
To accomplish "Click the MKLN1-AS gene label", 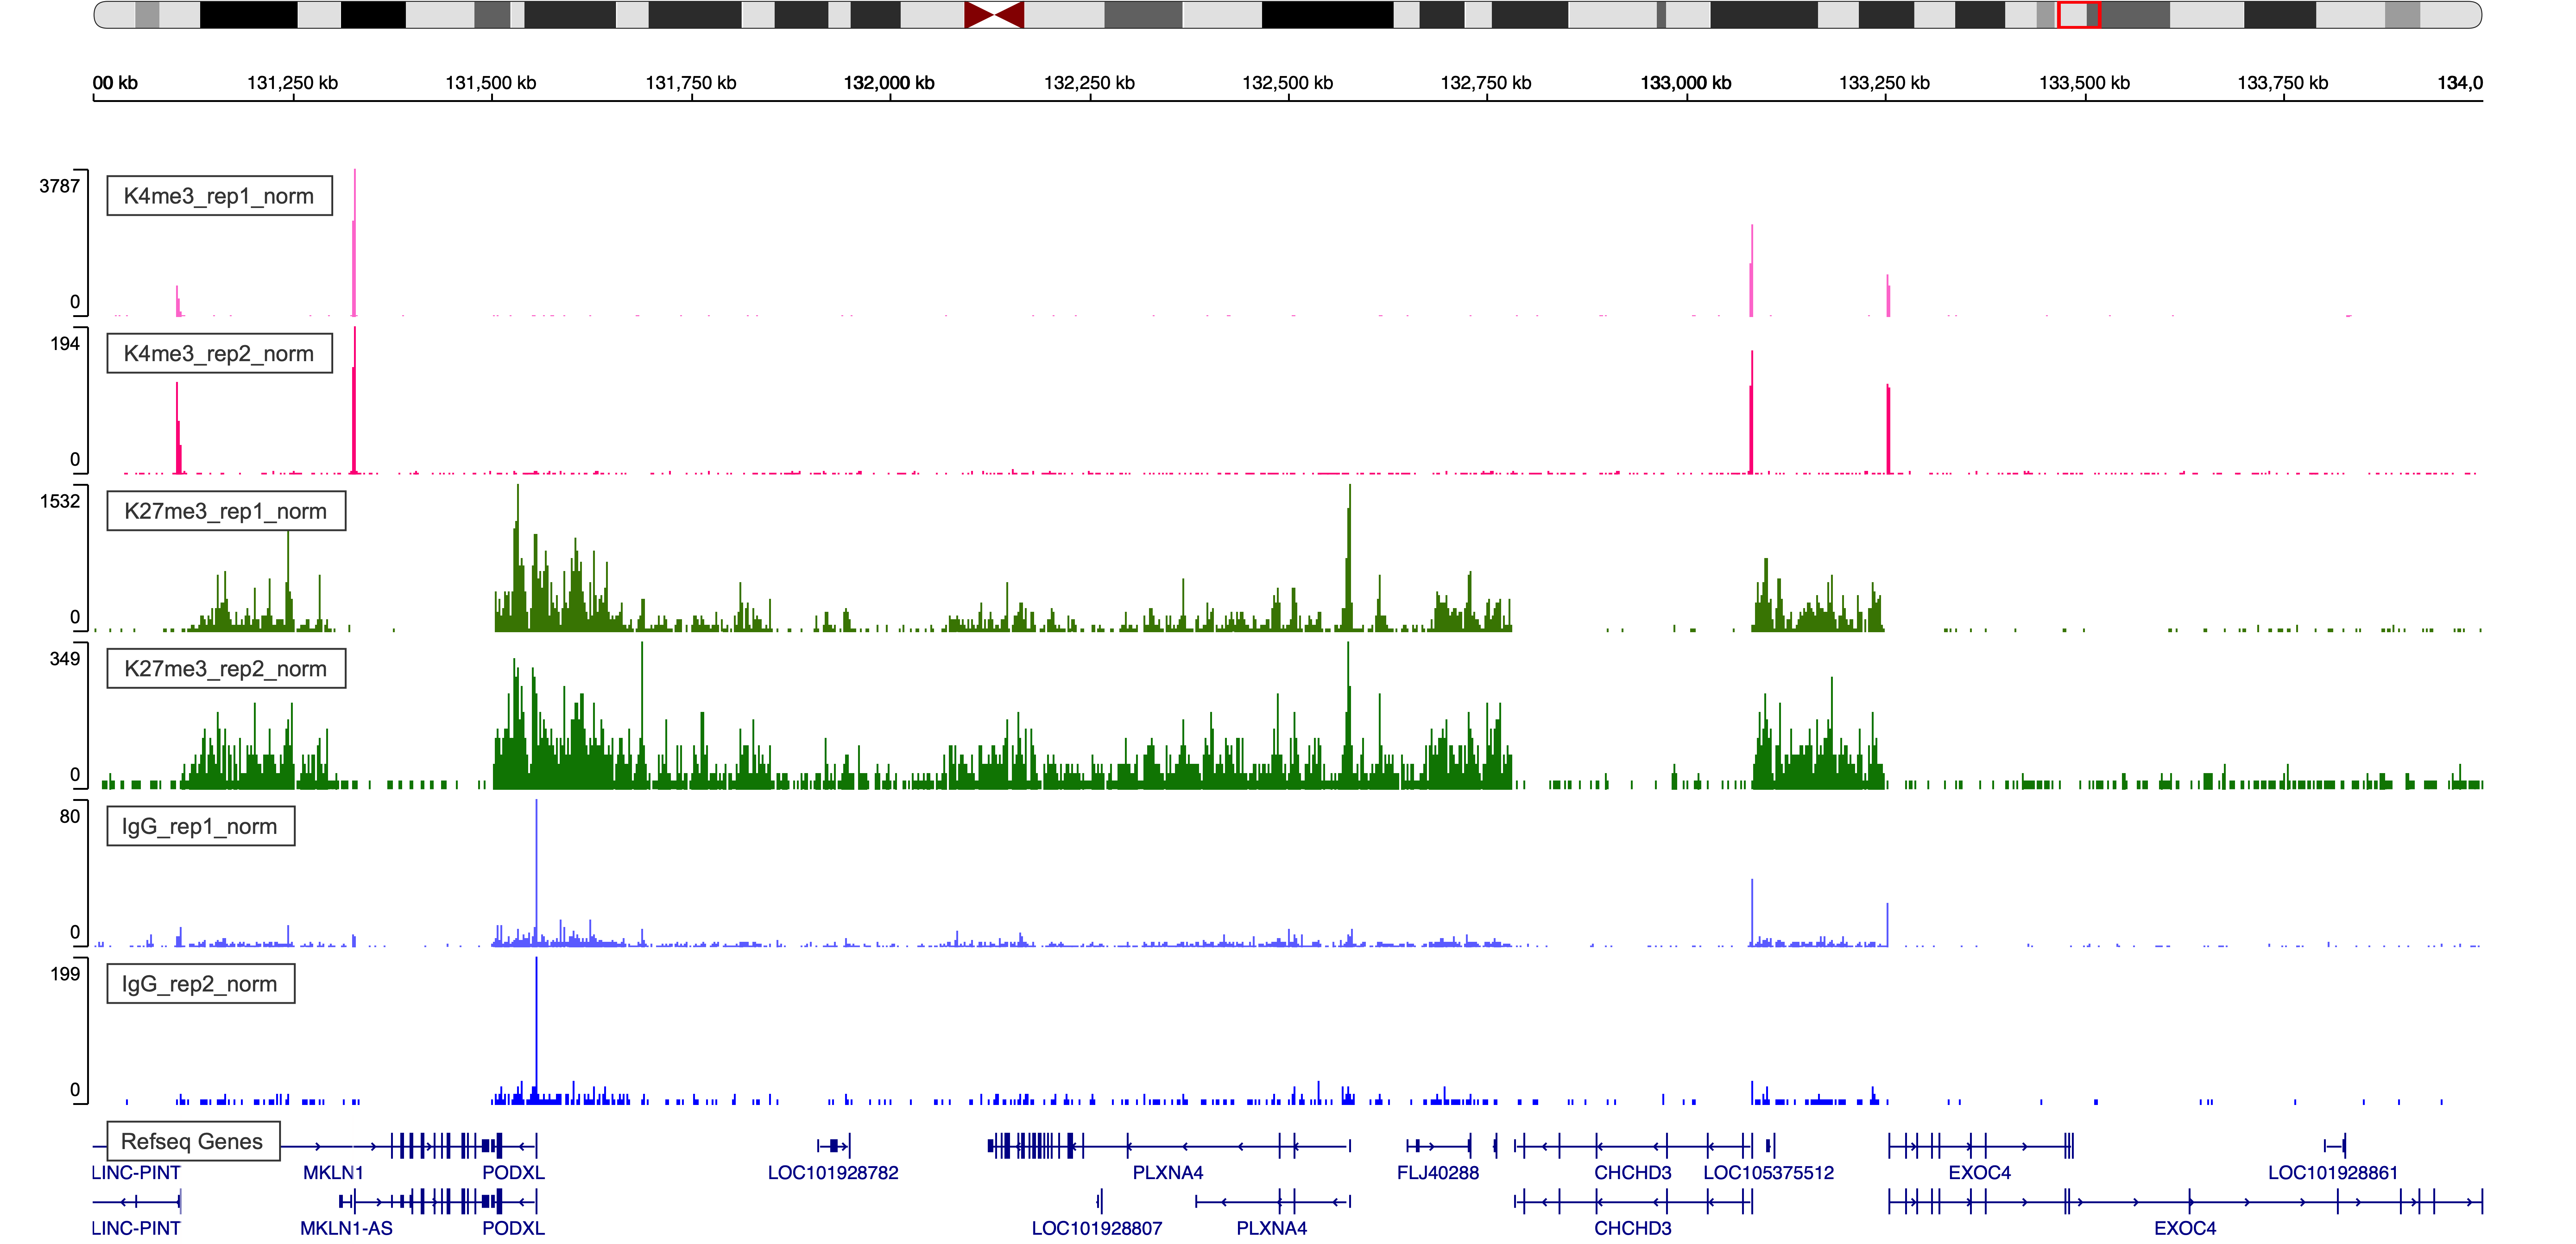I will click(x=346, y=1228).
